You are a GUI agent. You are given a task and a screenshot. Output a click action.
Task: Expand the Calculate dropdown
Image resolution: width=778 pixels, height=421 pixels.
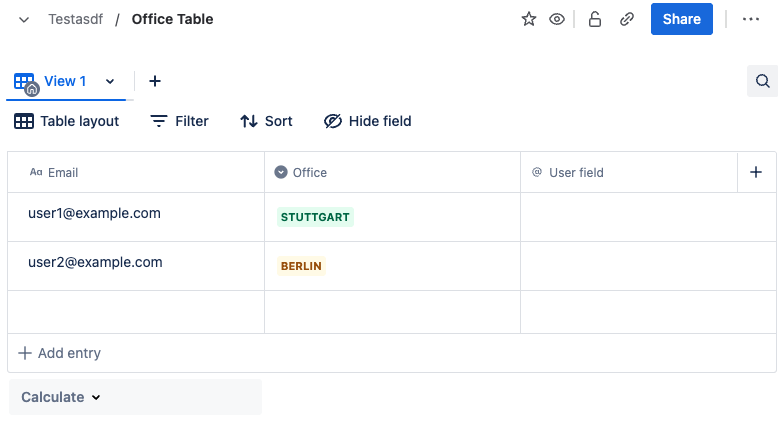[62, 397]
